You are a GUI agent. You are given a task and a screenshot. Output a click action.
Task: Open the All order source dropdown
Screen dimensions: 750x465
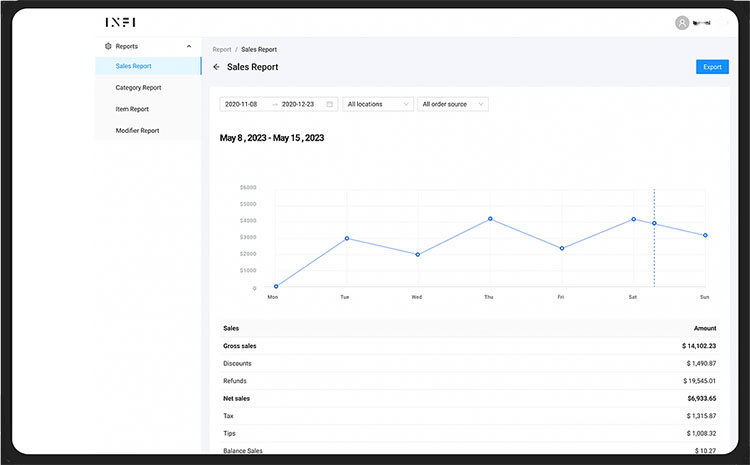click(x=453, y=104)
